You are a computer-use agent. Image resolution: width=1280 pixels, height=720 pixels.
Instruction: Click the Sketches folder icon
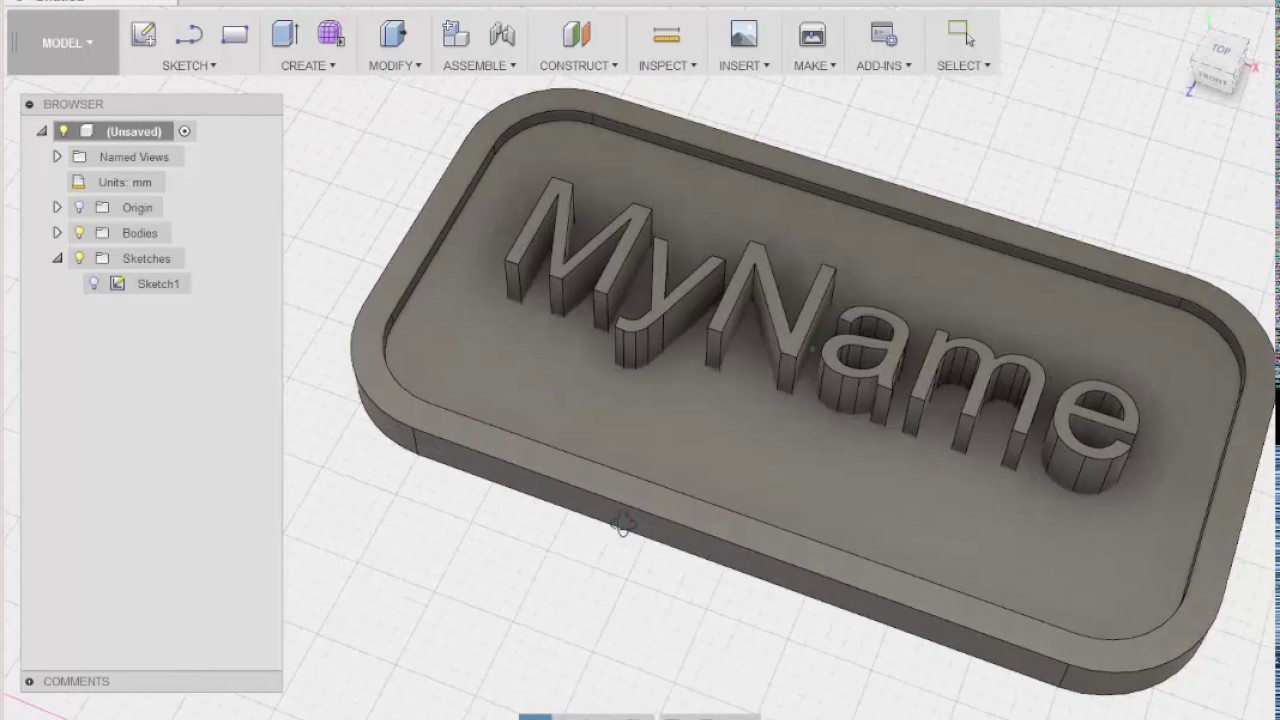[x=102, y=258]
